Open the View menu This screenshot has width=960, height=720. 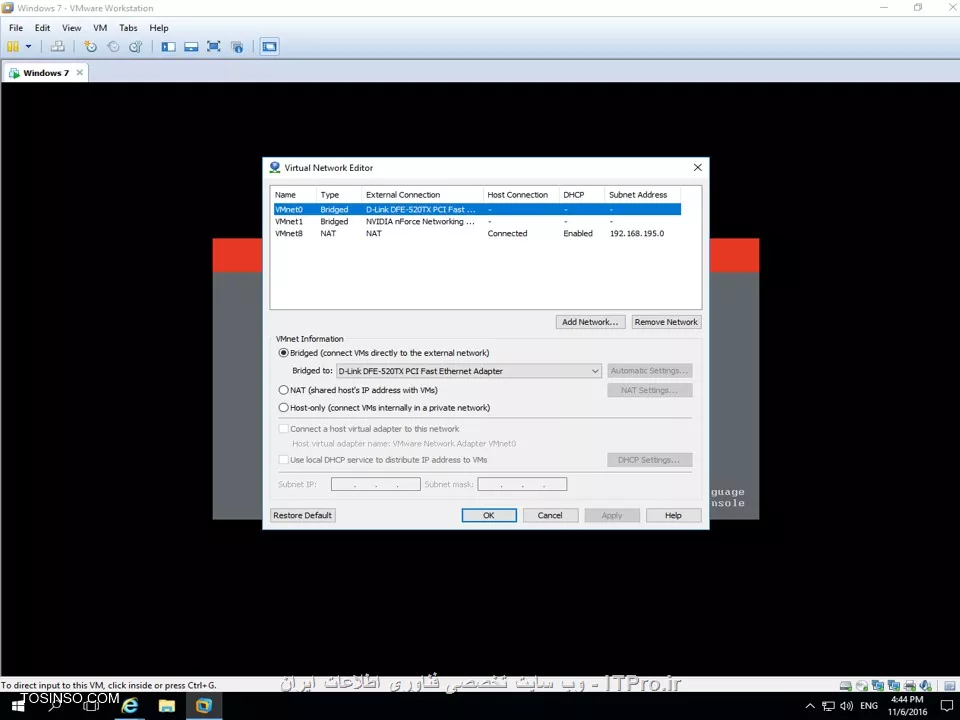click(72, 28)
